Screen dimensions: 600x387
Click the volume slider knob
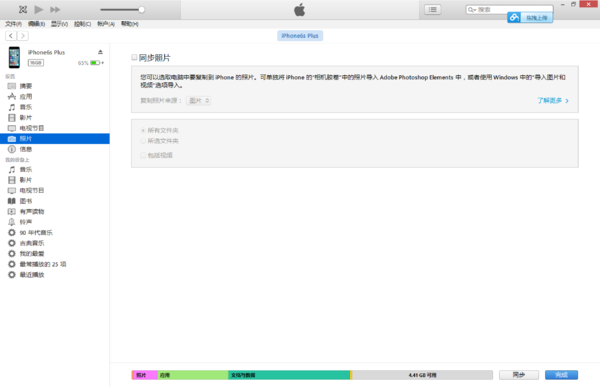pos(142,10)
